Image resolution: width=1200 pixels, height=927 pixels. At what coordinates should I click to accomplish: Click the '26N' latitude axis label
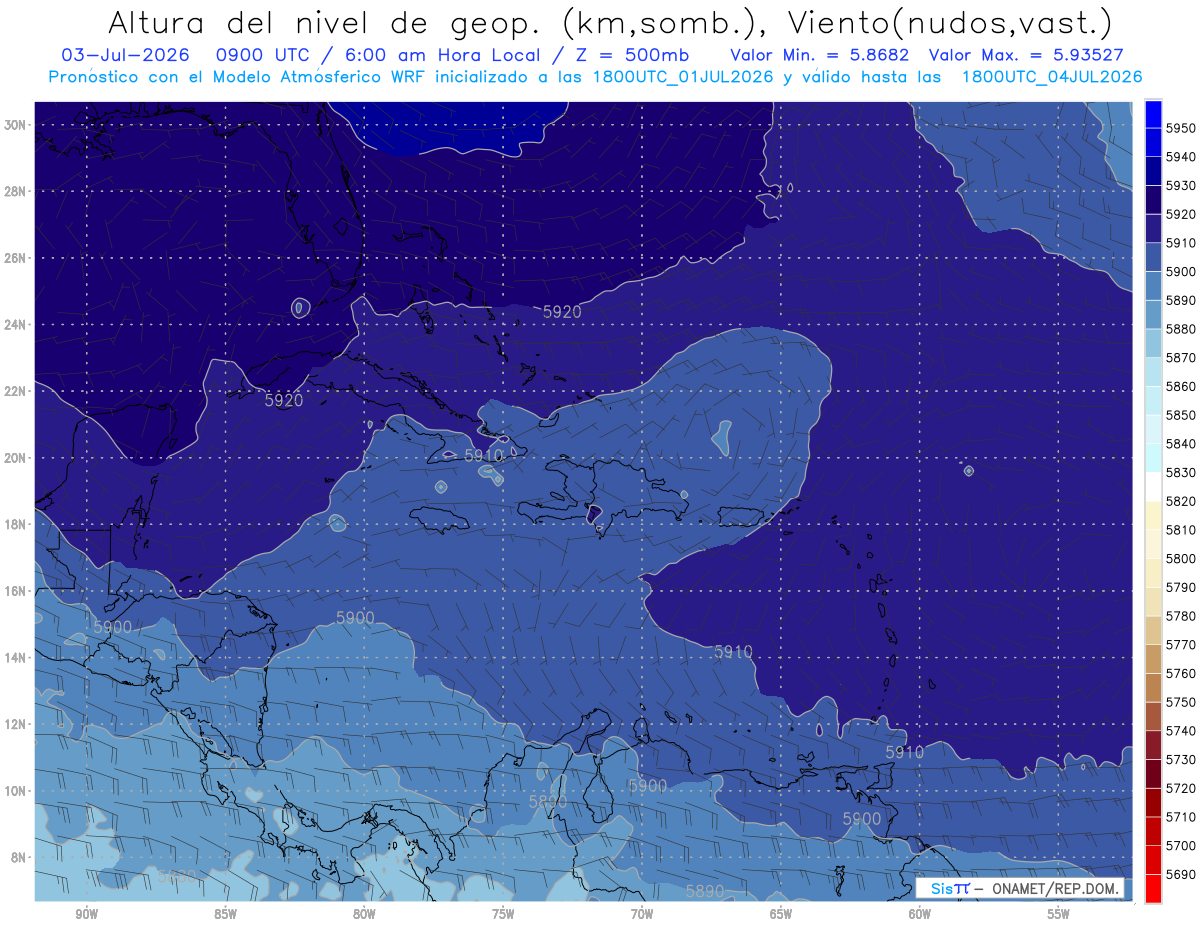click(15, 258)
